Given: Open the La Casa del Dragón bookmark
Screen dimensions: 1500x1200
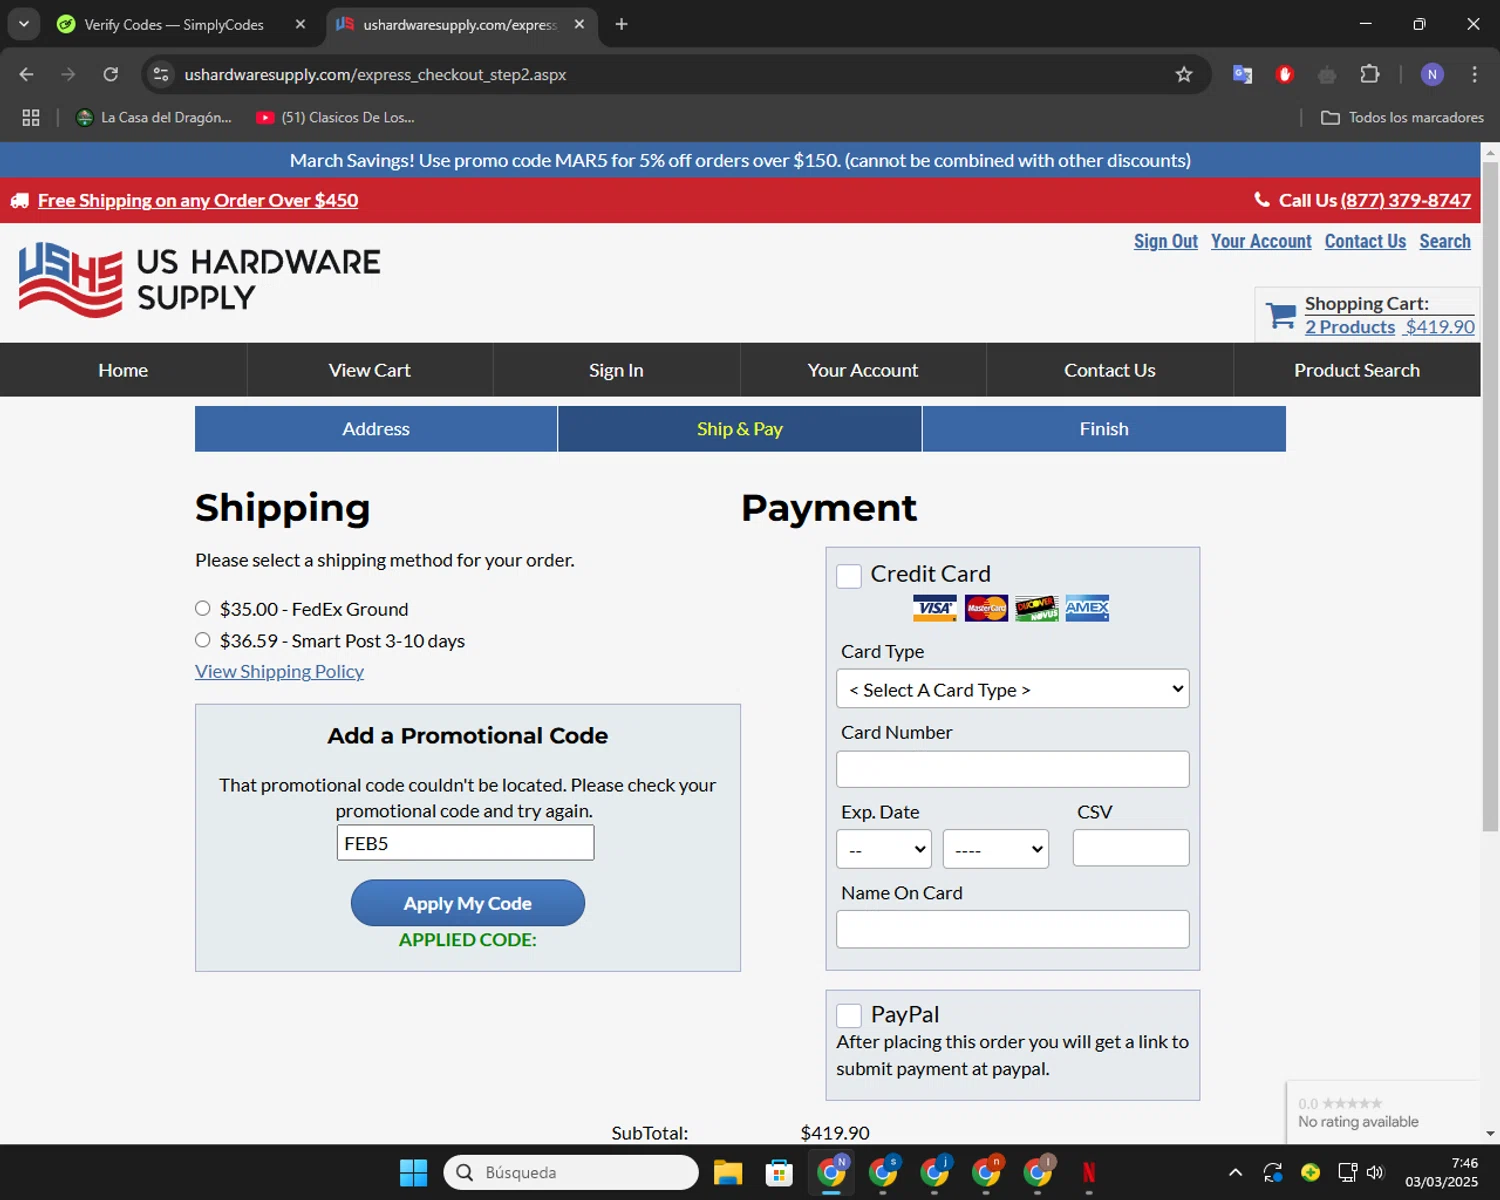Looking at the screenshot, I should click(154, 117).
